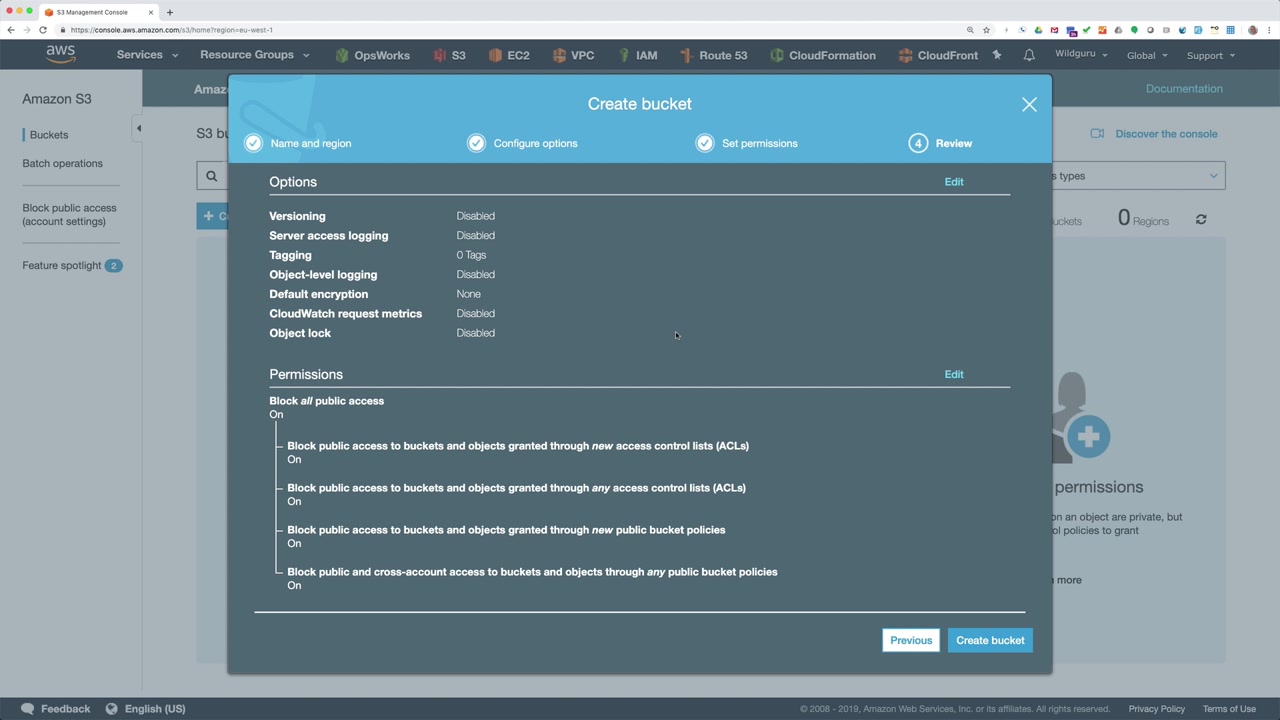Viewport: 1280px width, 720px height.
Task: Click the Object lock label
Action: [300, 333]
